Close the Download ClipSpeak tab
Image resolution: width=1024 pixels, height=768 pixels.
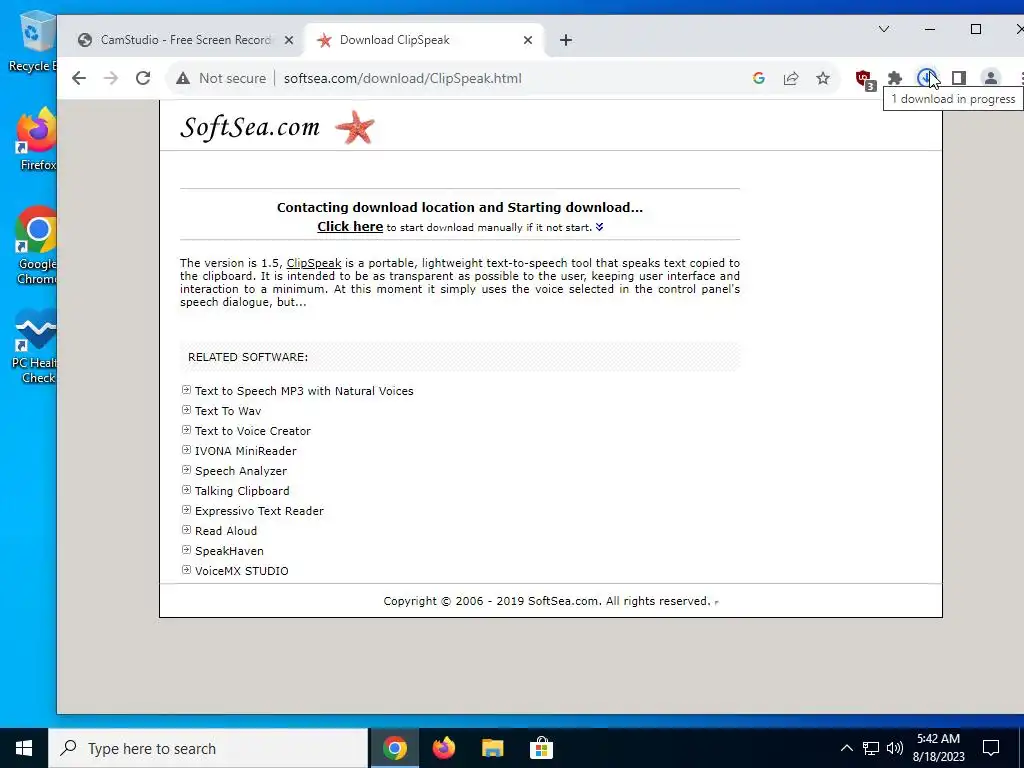pos(528,40)
